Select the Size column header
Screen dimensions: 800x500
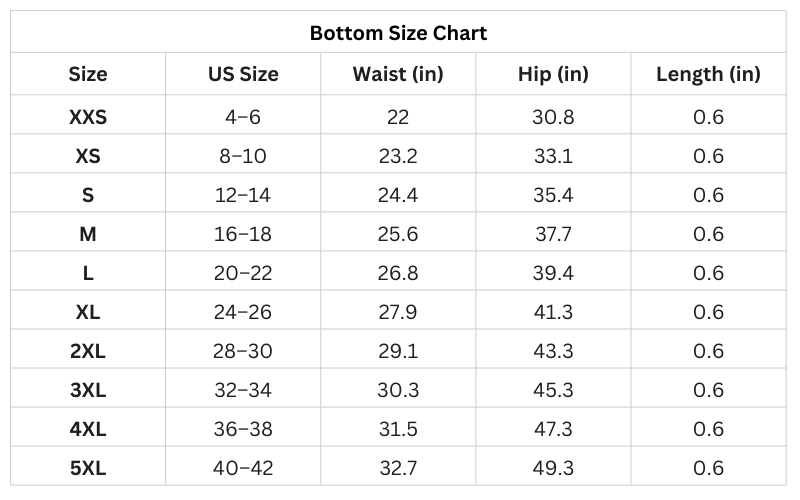[88, 74]
